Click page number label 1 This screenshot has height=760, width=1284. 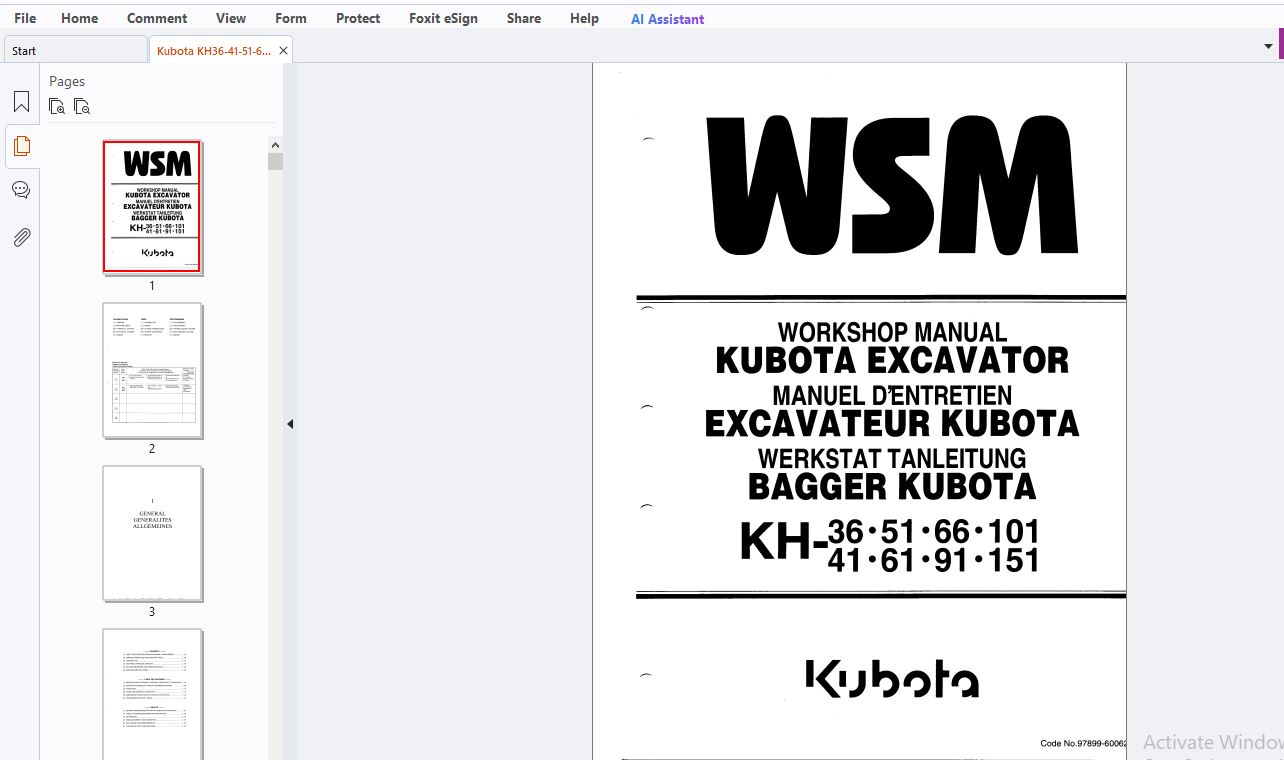click(x=152, y=285)
